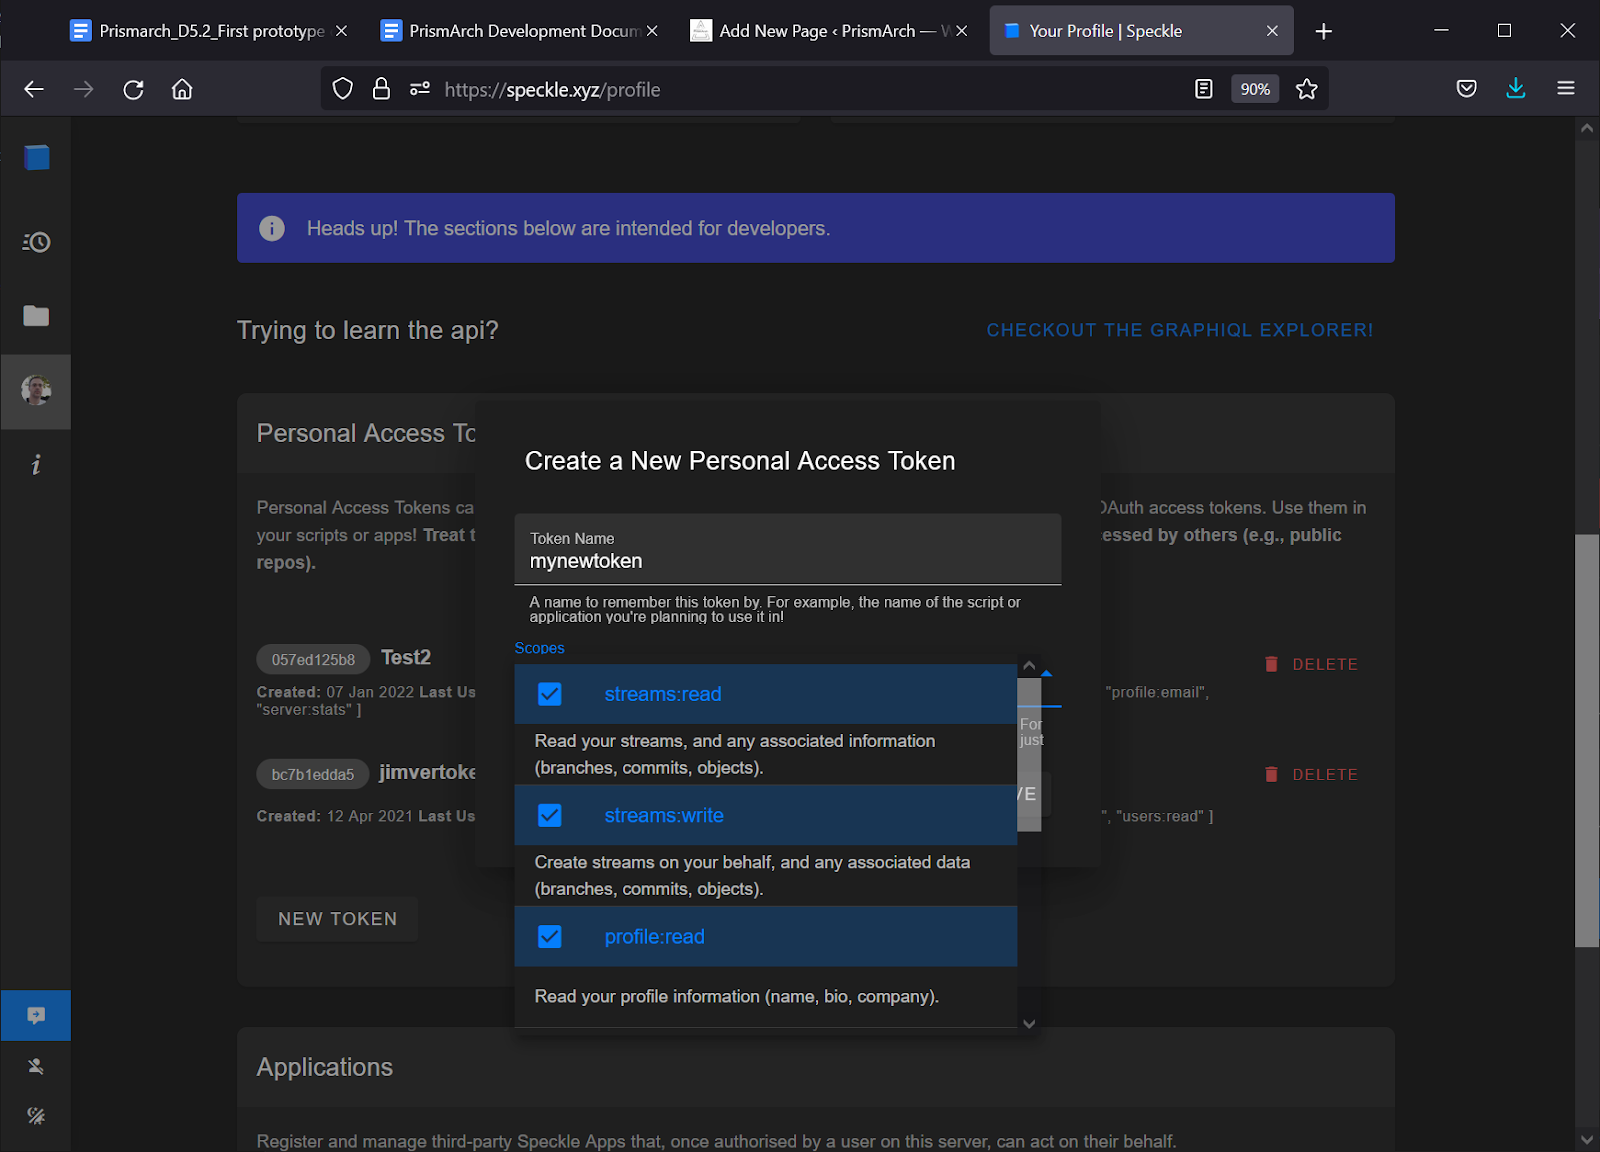The width and height of the screenshot is (1600, 1152).
Task: Click the info icon in the Heads up banner
Action: click(x=272, y=228)
